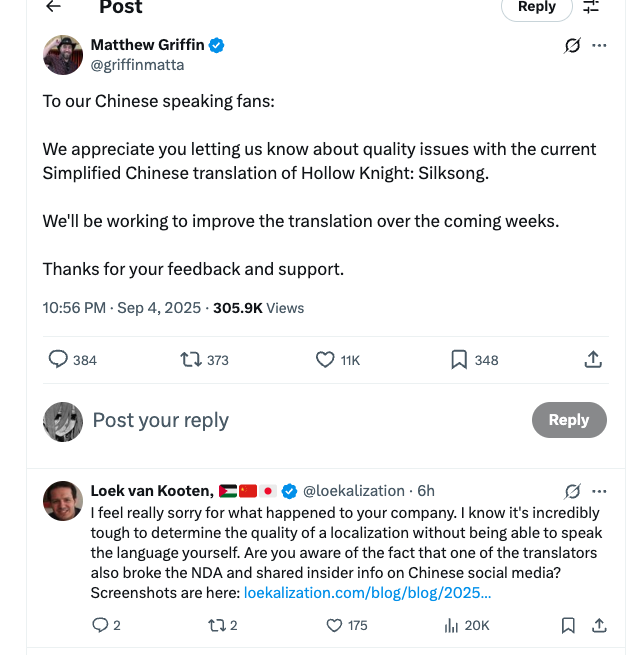Viewport: 639px width, 655px height.
Task: Bookmark Loek van Kooten's reply
Action: [568, 625]
